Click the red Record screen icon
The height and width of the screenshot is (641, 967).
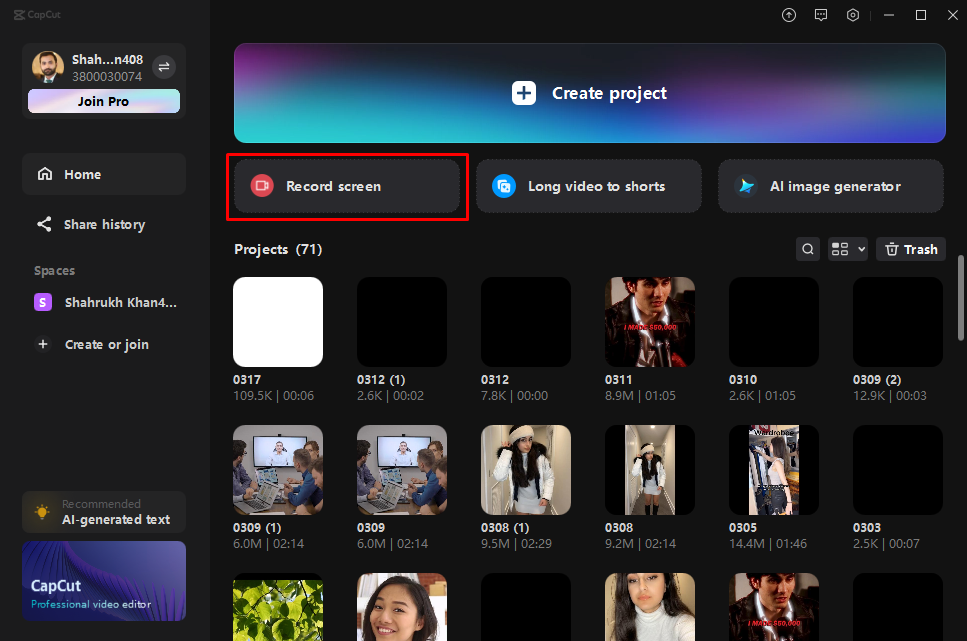point(262,186)
